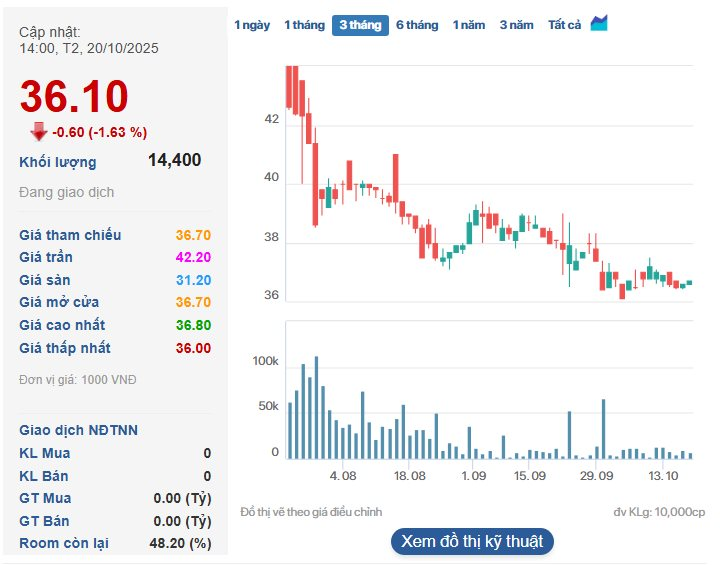Select the 1 tháng chart range
The height and width of the screenshot is (565, 720).
pyautogui.click(x=303, y=25)
